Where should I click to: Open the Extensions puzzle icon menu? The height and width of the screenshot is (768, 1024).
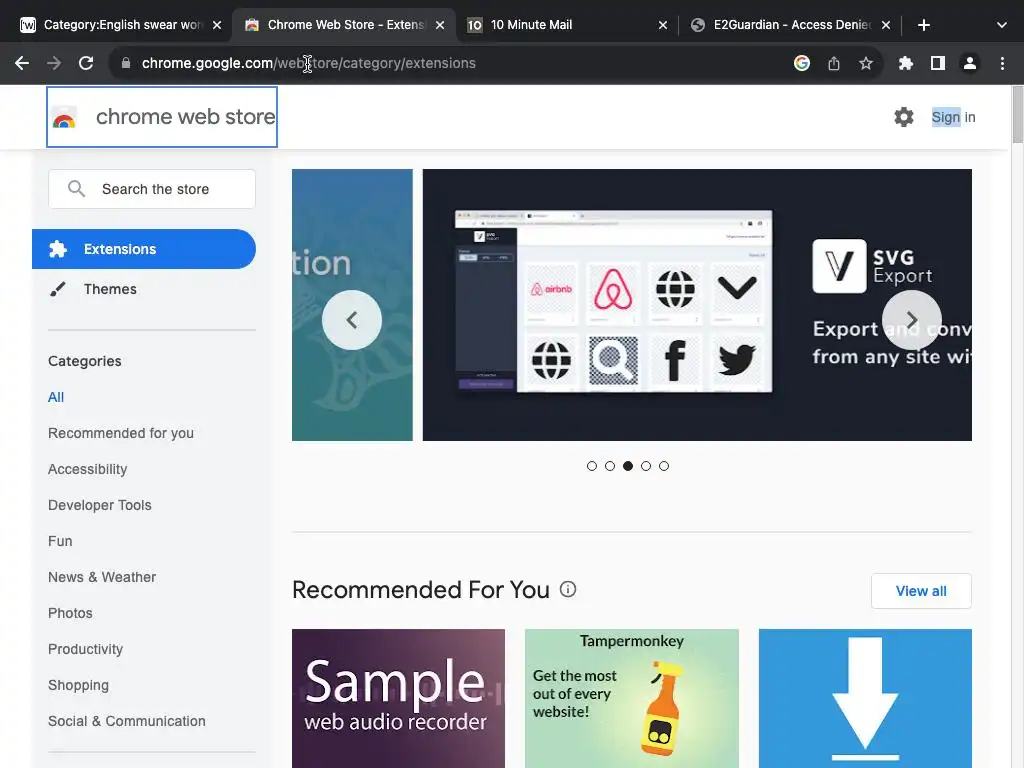906,63
